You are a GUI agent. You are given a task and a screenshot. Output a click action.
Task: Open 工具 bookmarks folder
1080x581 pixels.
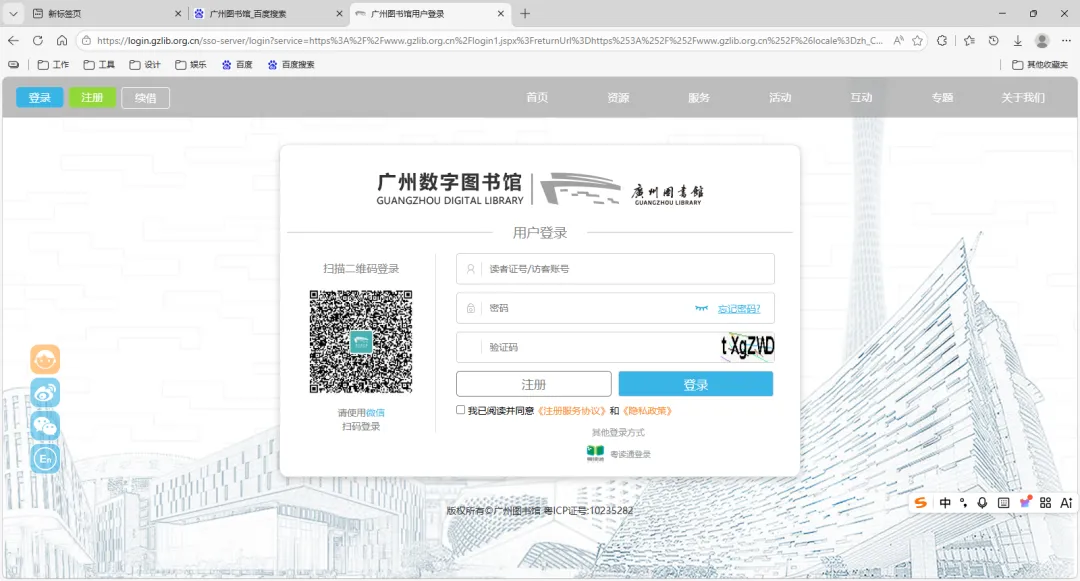click(x=99, y=65)
